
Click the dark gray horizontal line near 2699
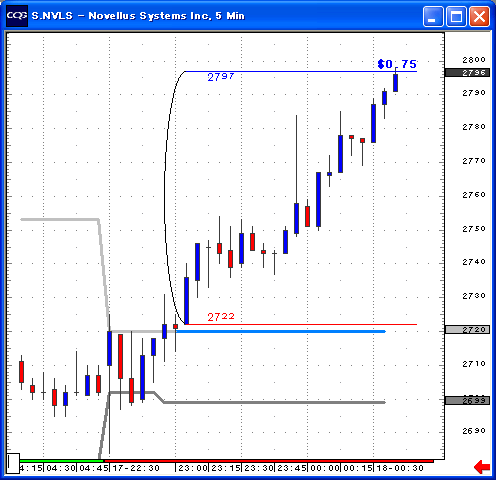(x=274, y=403)
